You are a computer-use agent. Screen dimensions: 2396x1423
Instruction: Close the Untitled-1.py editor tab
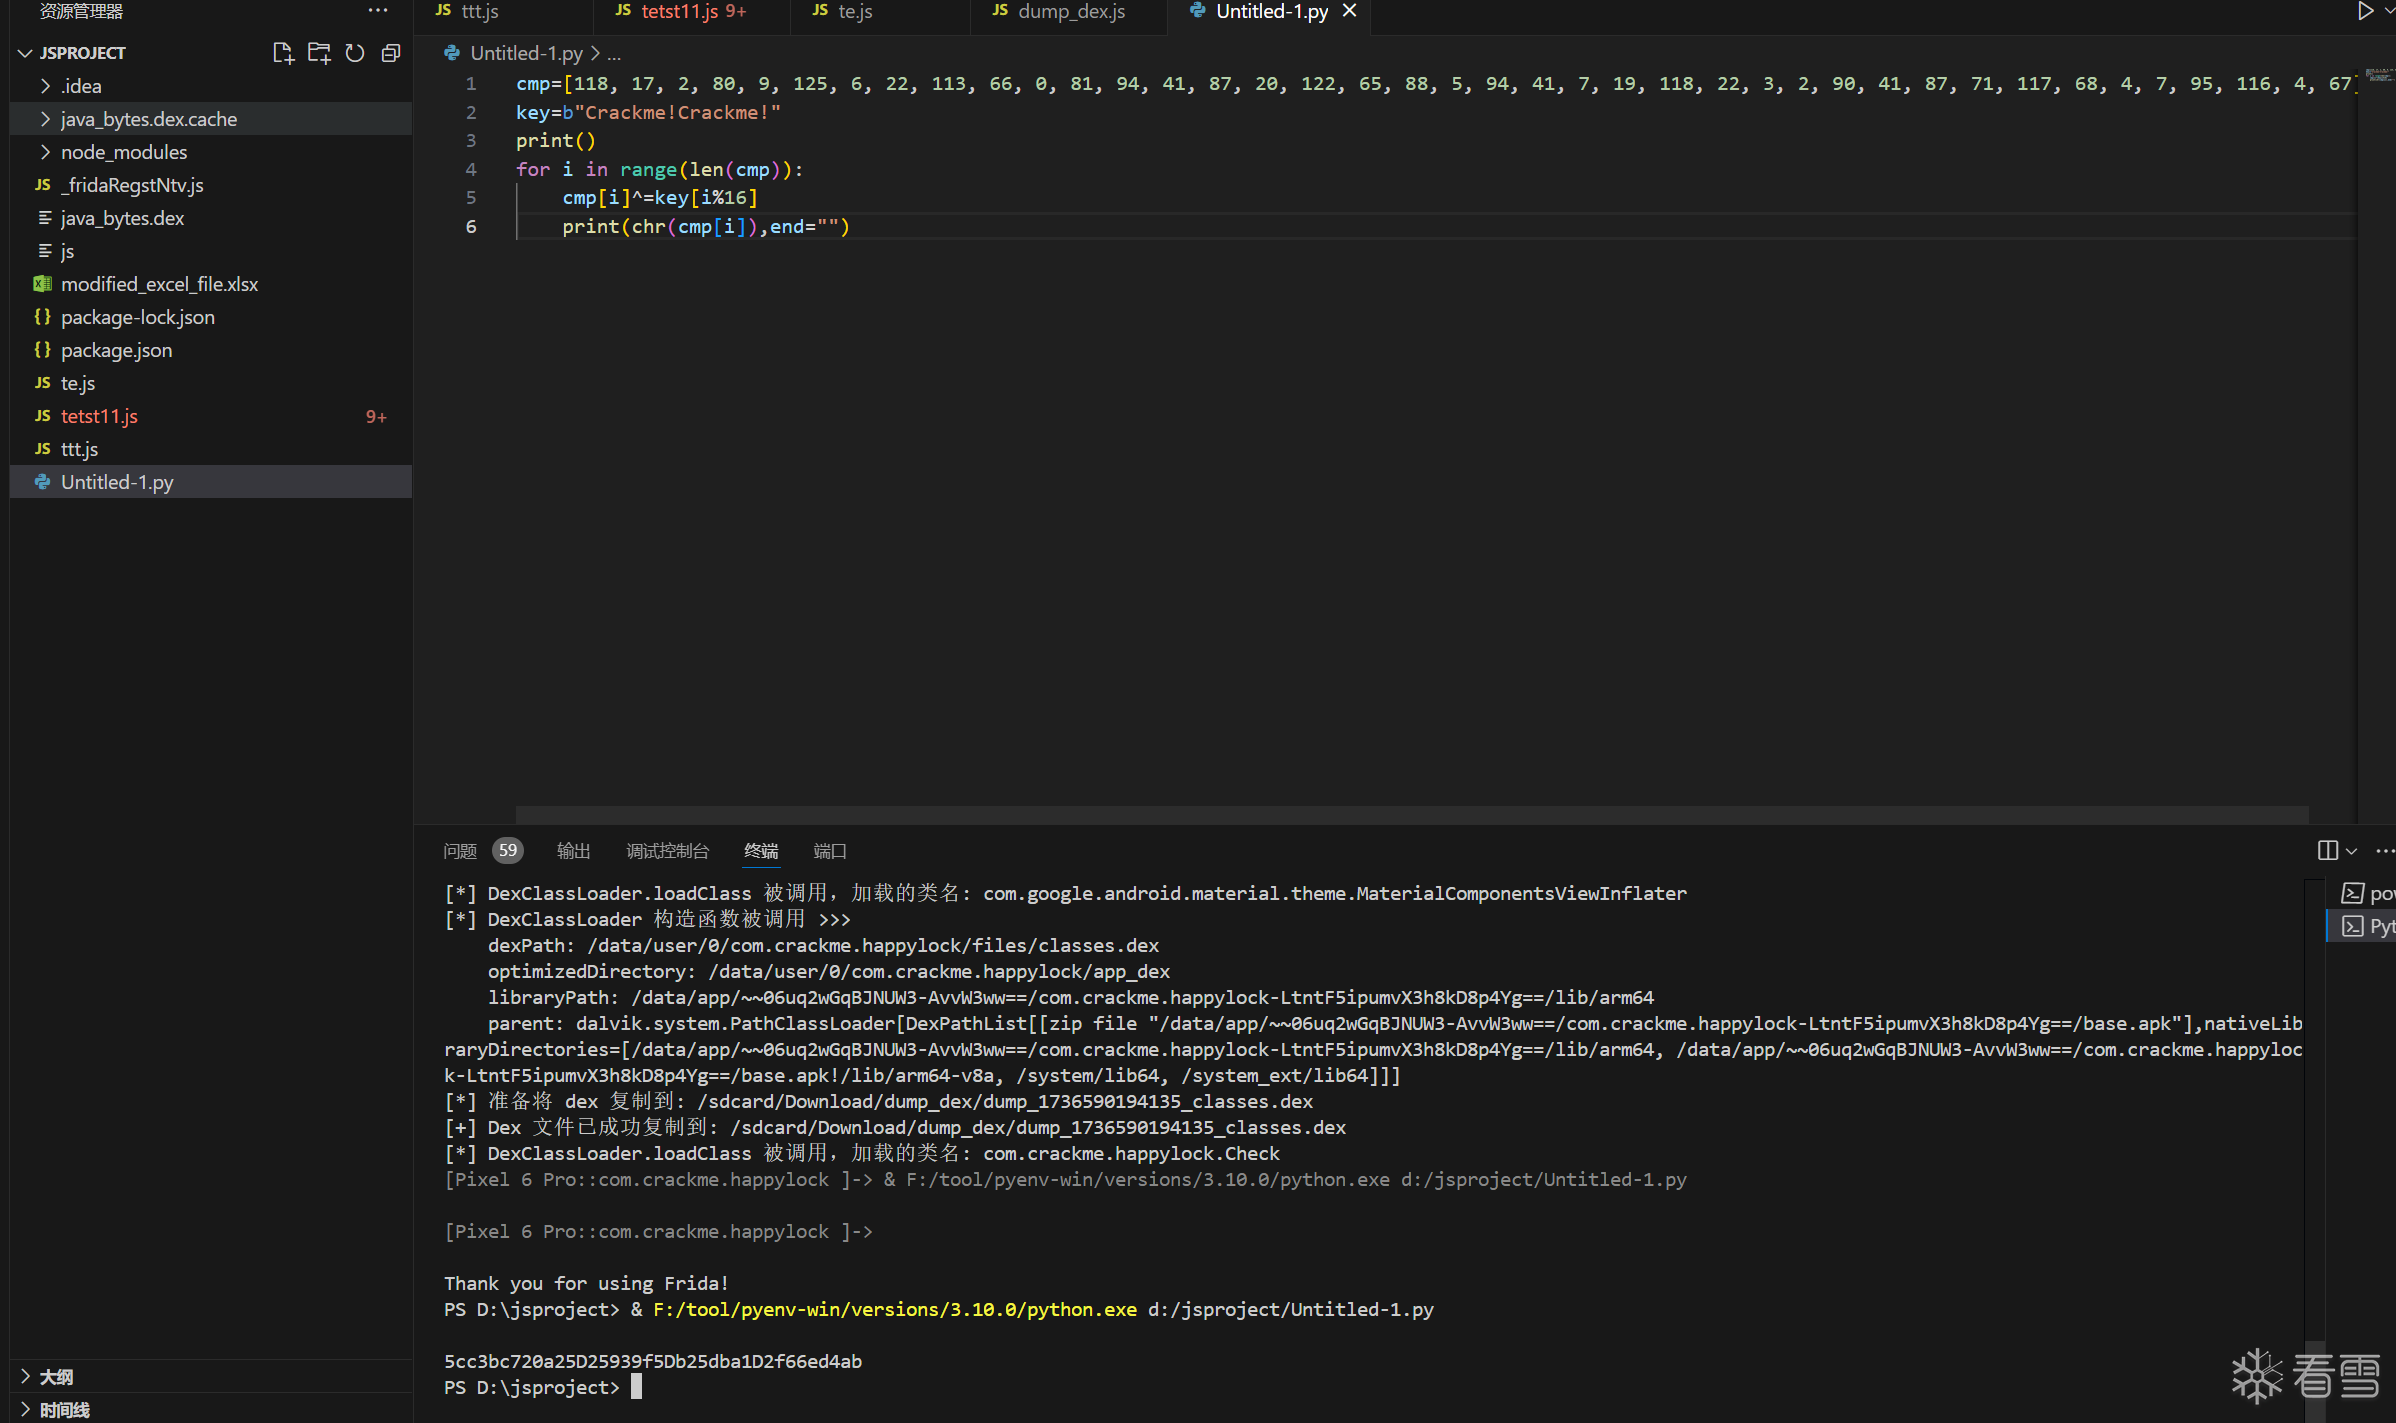pos(1349,11)
